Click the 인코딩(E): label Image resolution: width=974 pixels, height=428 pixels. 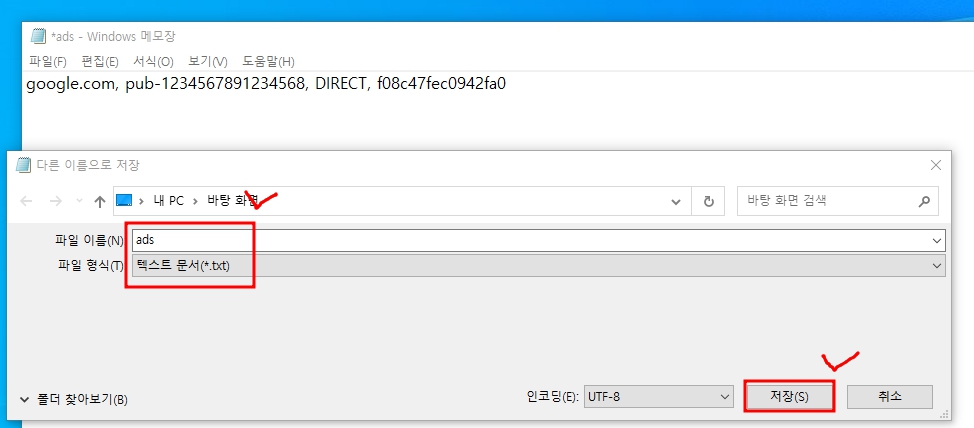click(553, 396)
